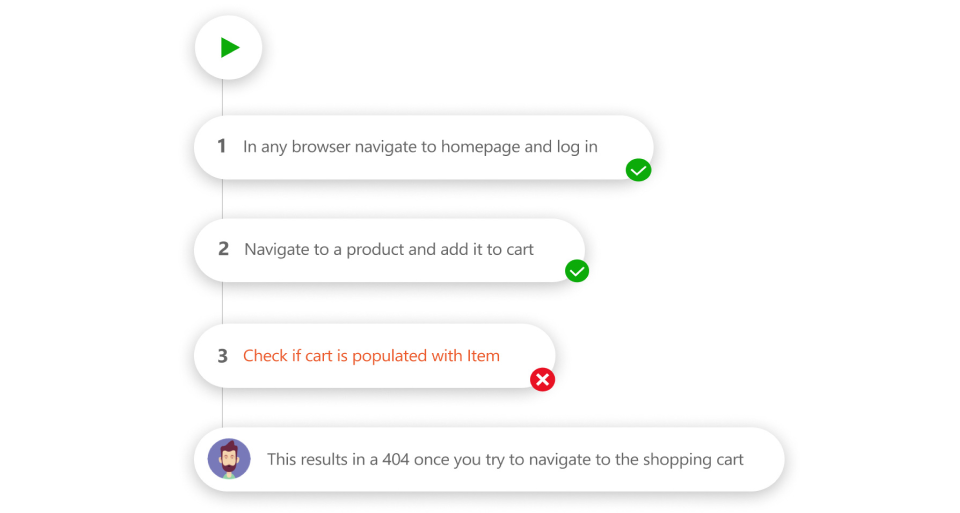Click the green play triangle icon
The image size is (960, 513).
[x=230, y=47]
